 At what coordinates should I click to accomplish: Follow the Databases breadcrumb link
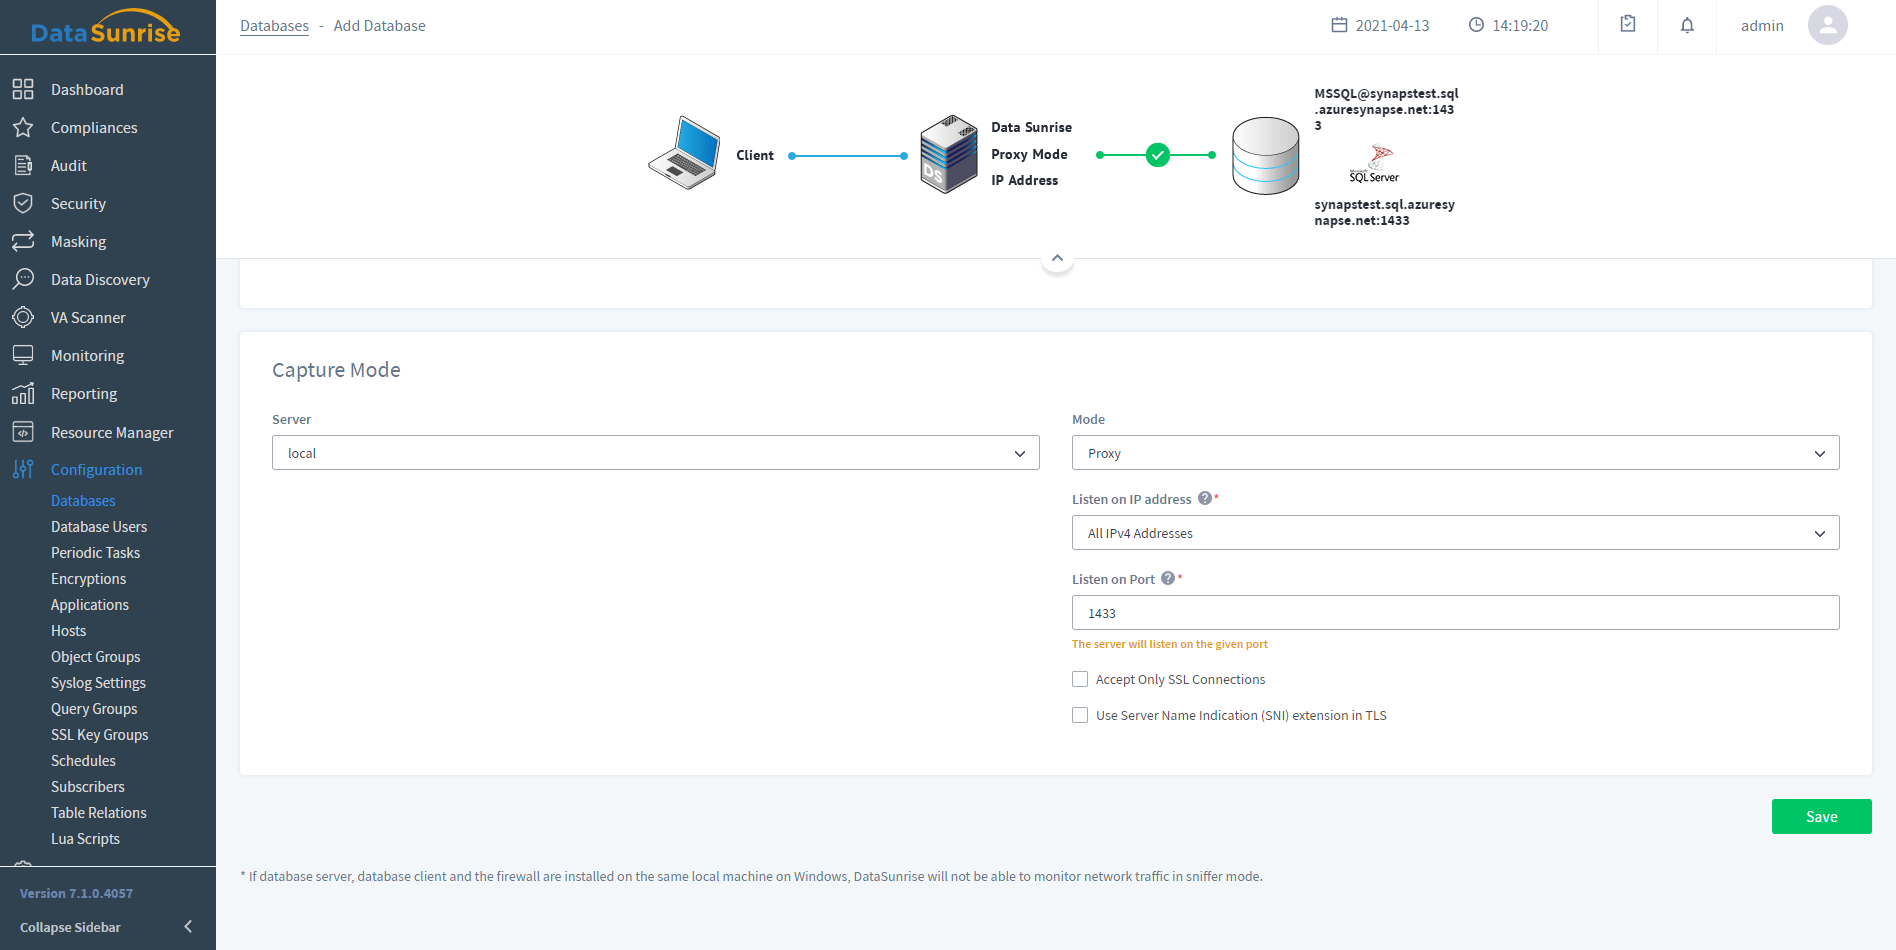(x=274, y=26)
